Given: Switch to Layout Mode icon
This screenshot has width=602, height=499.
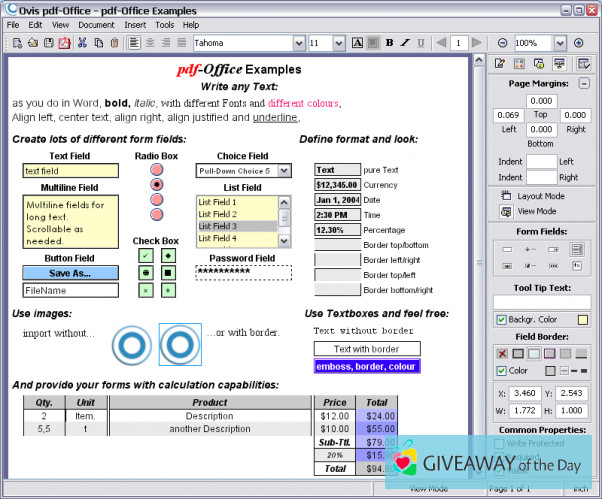Looking at the screenshot, I should (506, 196).
